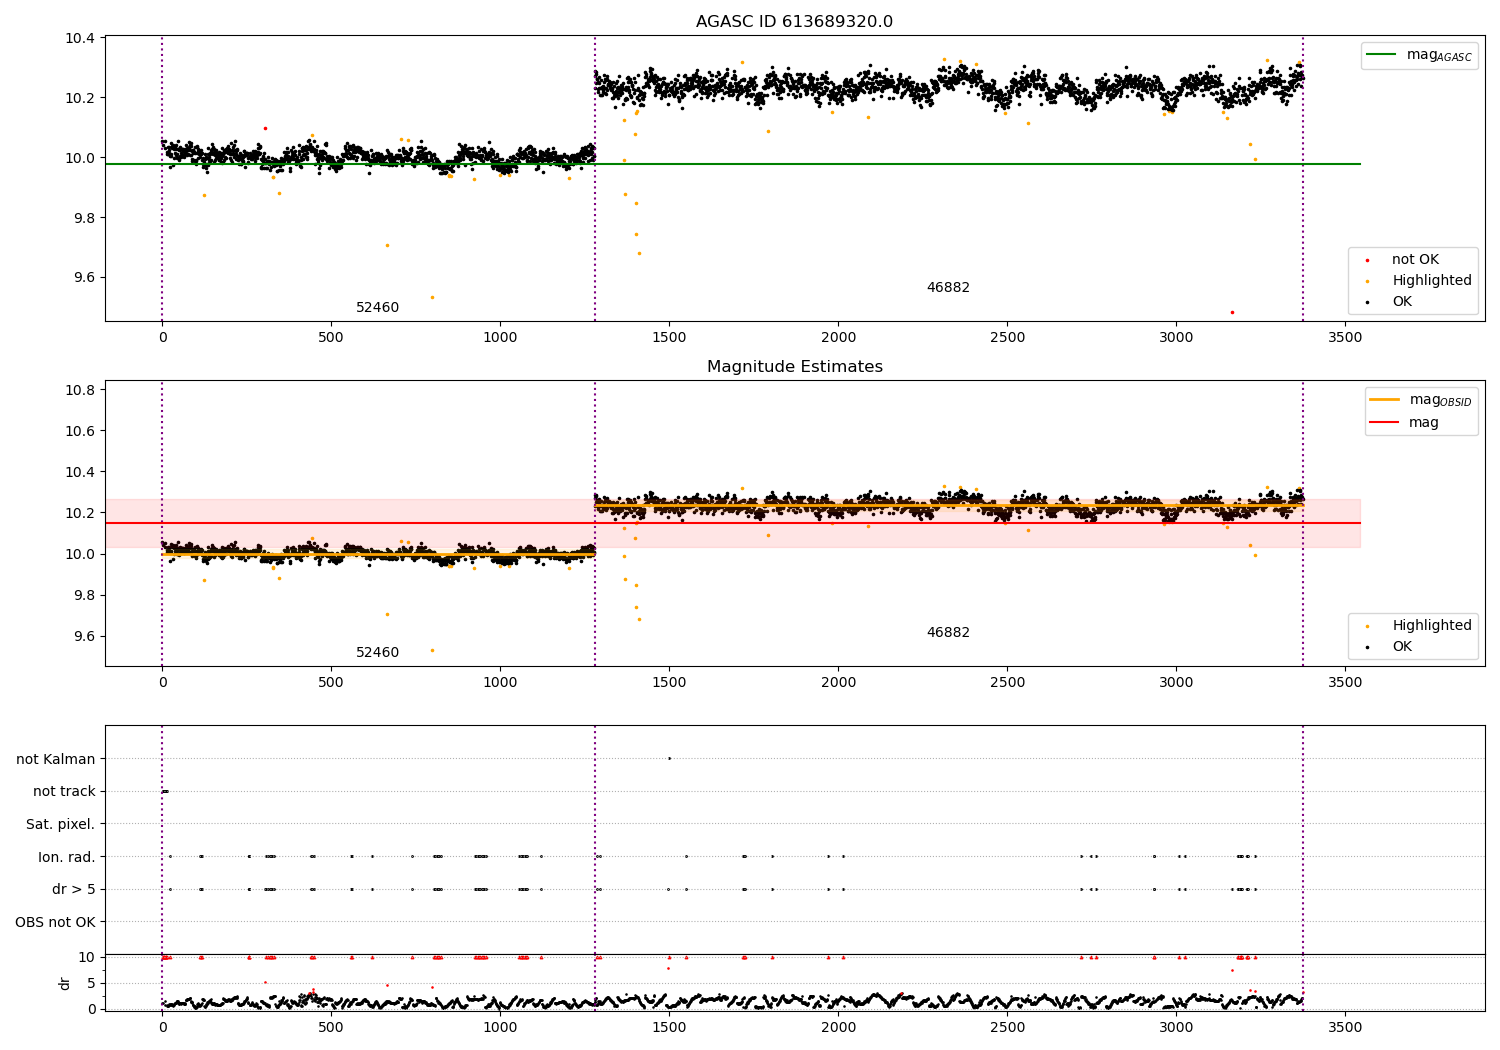Click the 'mag OBSID' legend label
Image resolution: width=1500 pixels, height=1050 pixels.
click(x=1440, y=400)
